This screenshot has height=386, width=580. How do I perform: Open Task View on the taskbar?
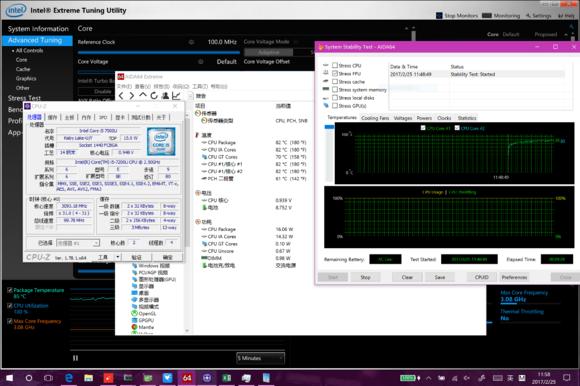click(48, 378)
